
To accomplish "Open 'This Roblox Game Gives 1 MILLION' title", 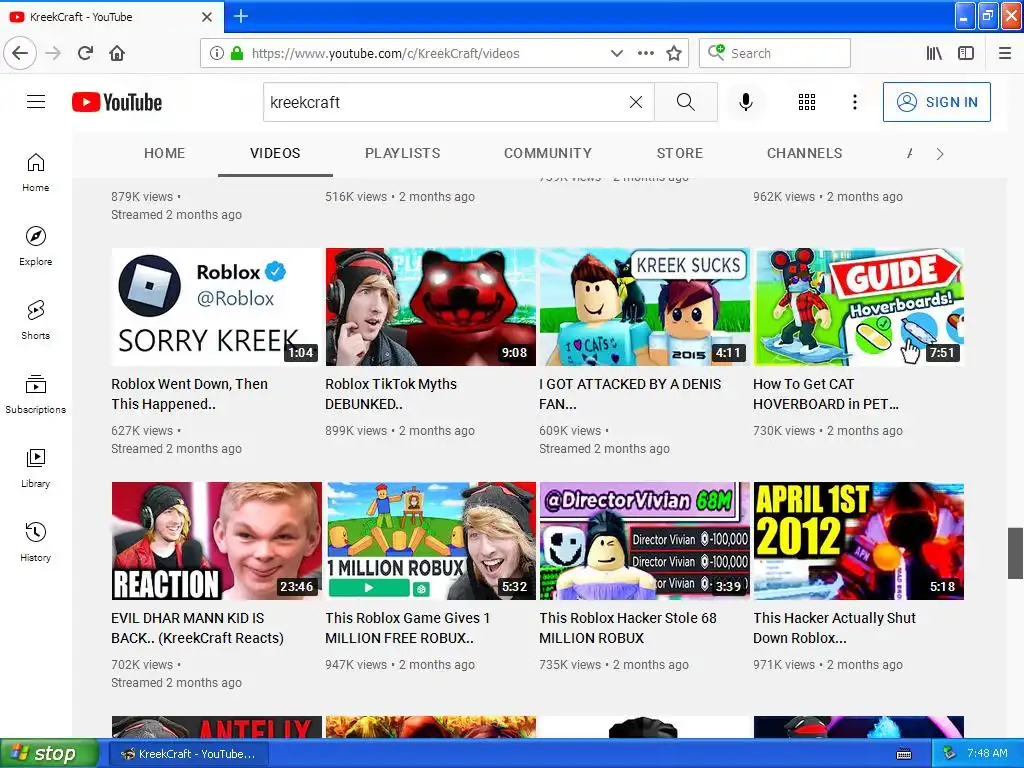I will tap(408, 628).
